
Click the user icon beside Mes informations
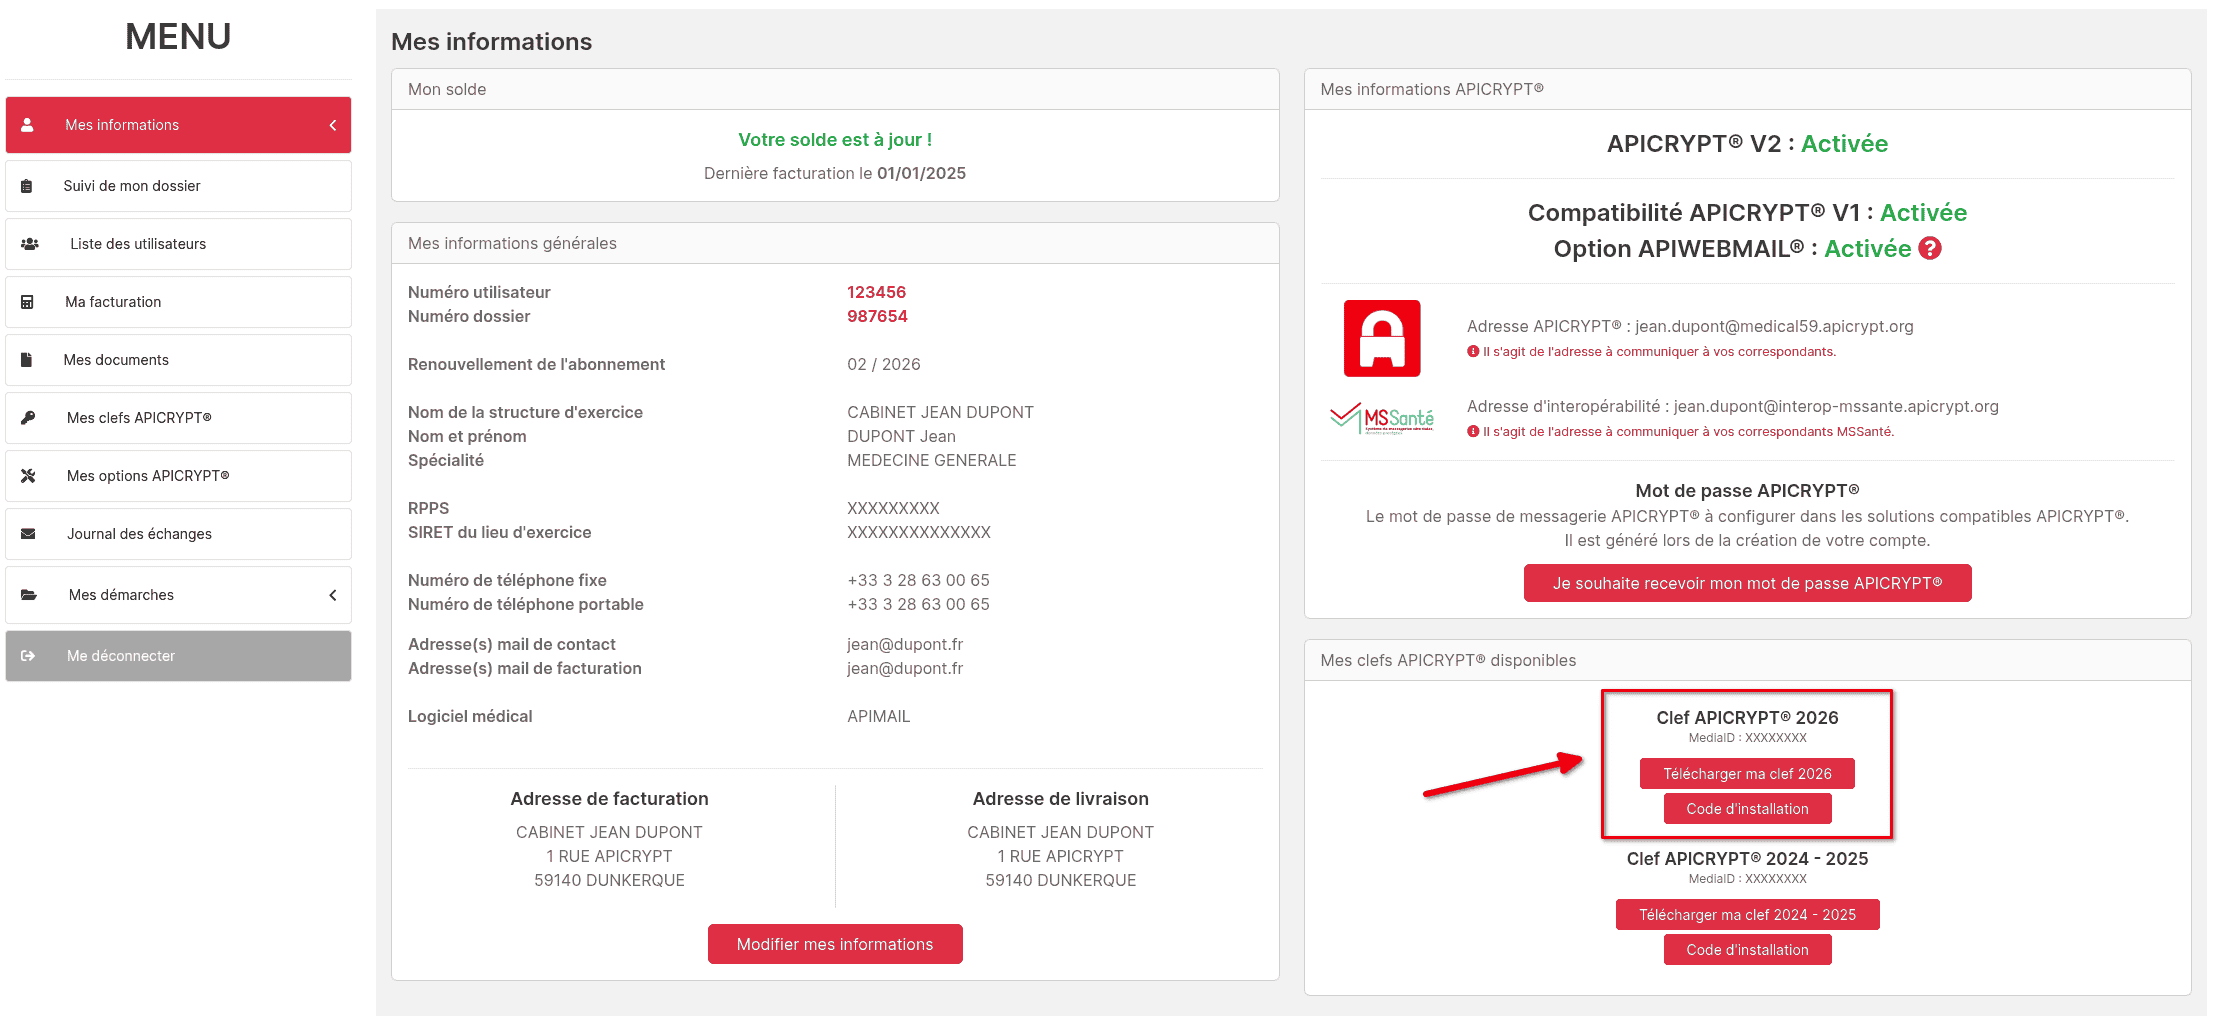(x=28, y=125)
